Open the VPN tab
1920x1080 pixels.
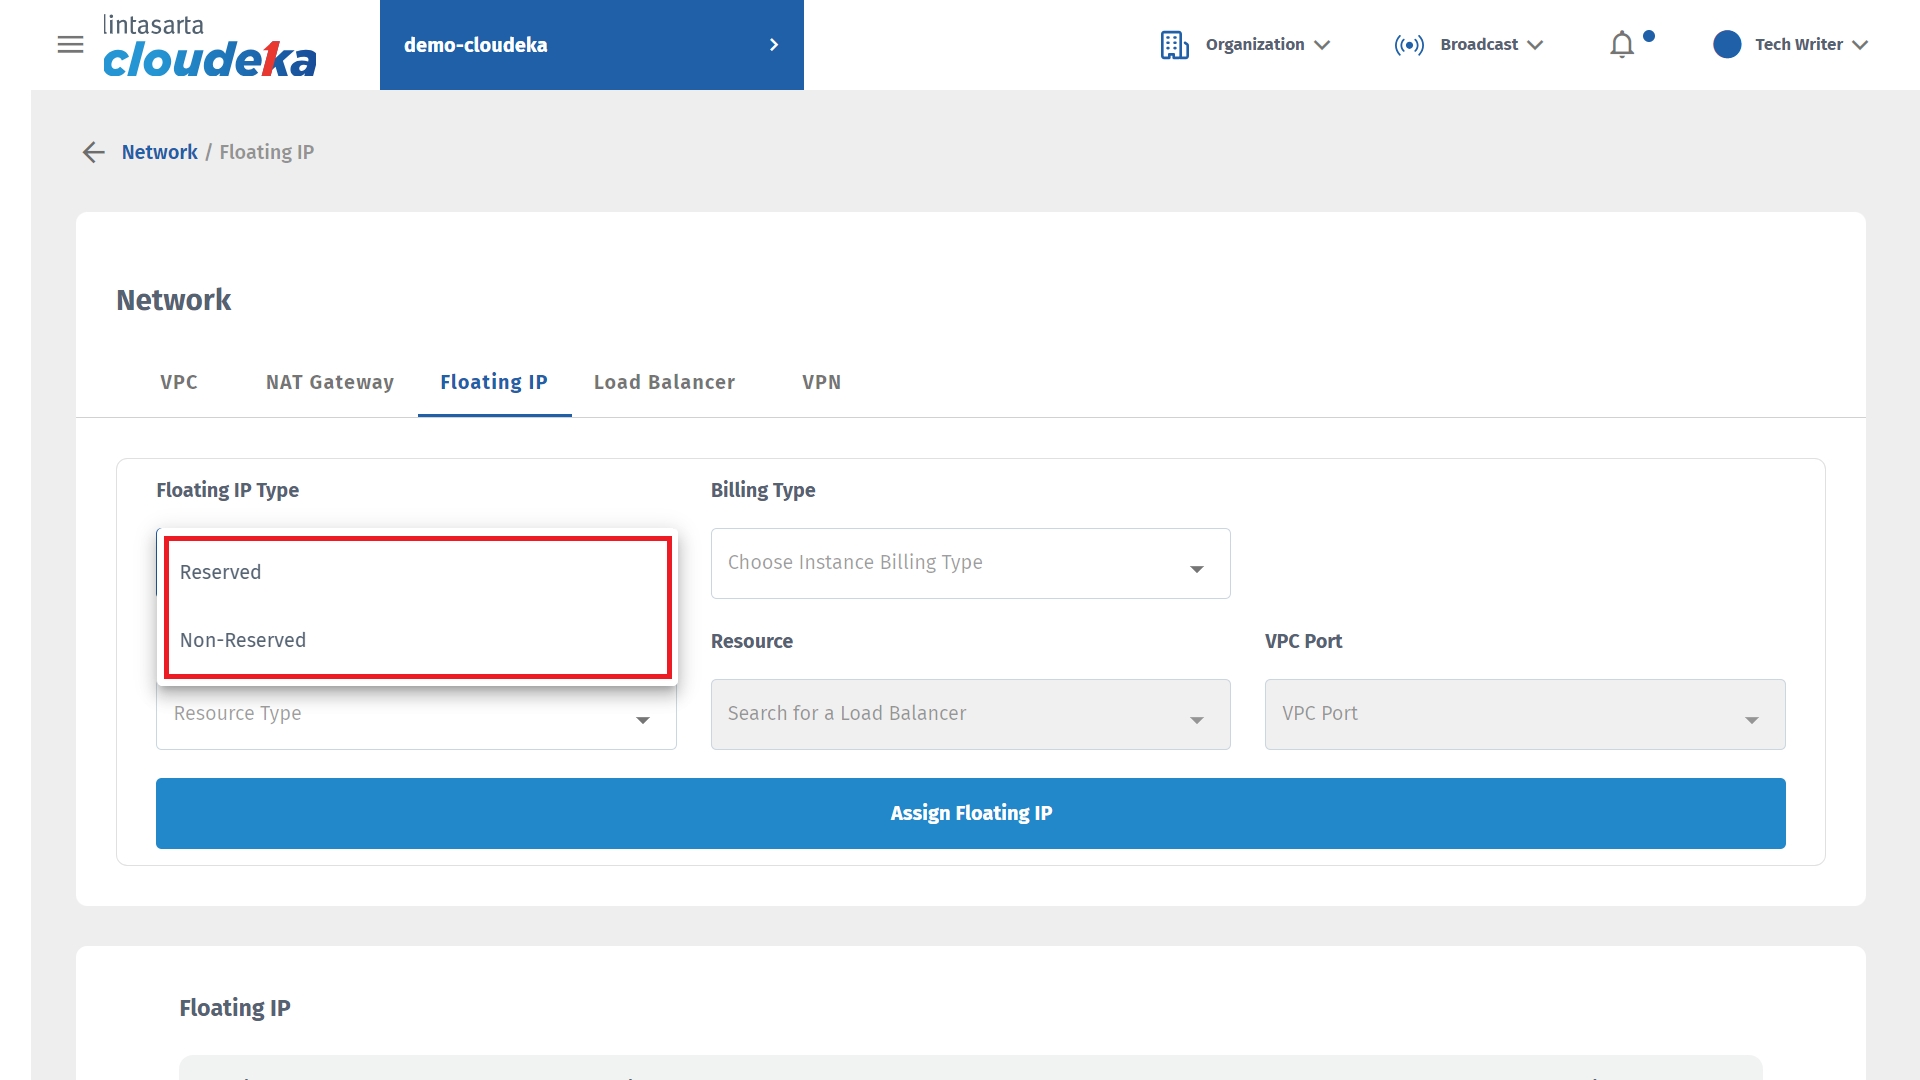pos(821,382)
